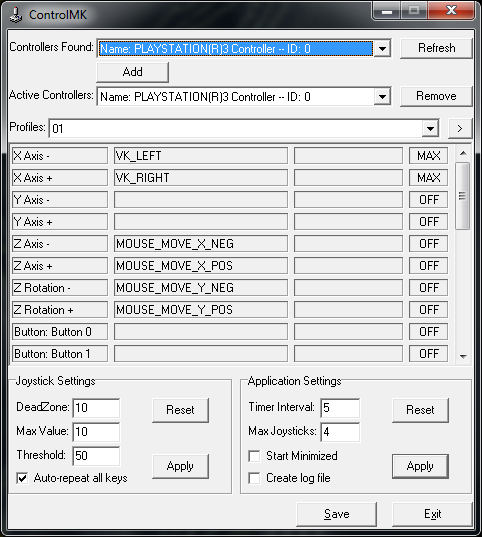Click the scroll down arrow in mapping list

pos(463,357)
